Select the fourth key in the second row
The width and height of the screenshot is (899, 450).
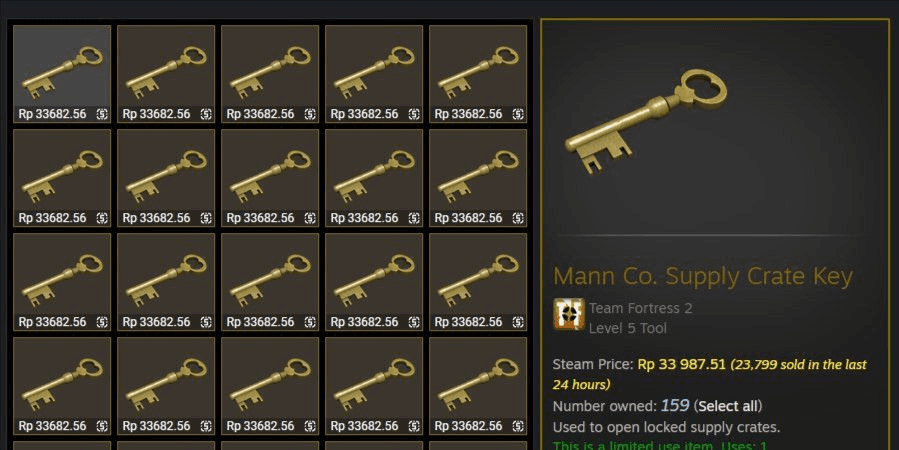click(374, 178)
